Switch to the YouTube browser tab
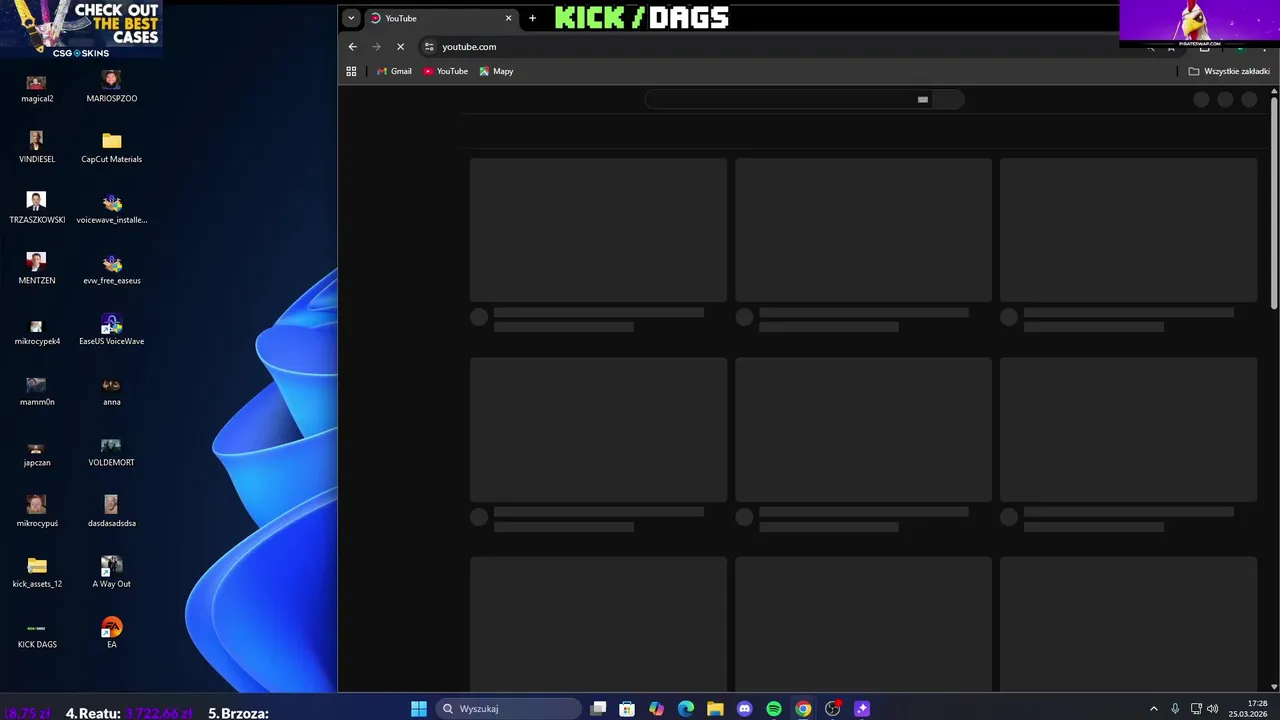 pyautogui.click(x=438, y=18)
